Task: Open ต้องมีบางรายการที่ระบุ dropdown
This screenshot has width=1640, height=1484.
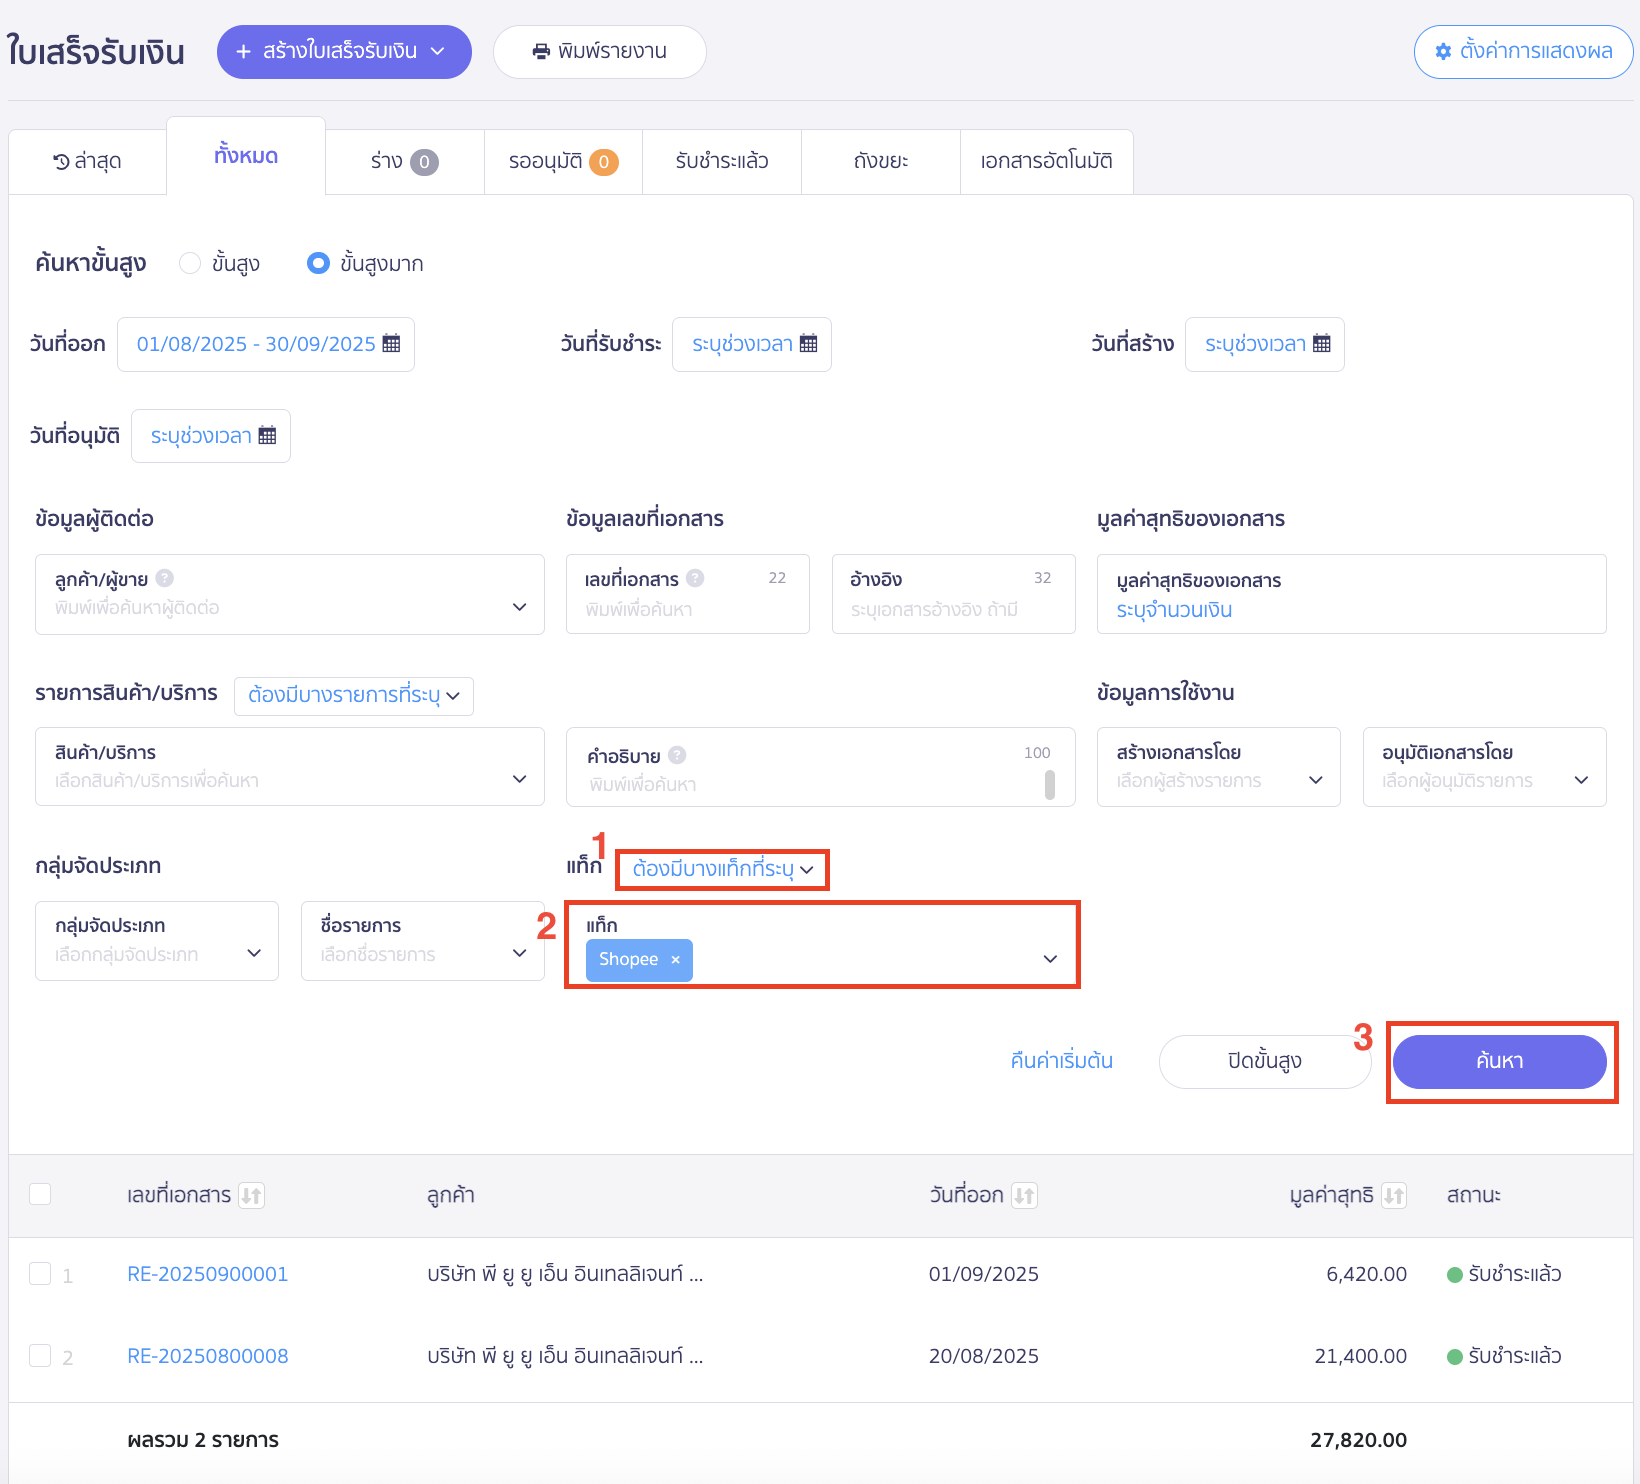Action: coord(354,696)
